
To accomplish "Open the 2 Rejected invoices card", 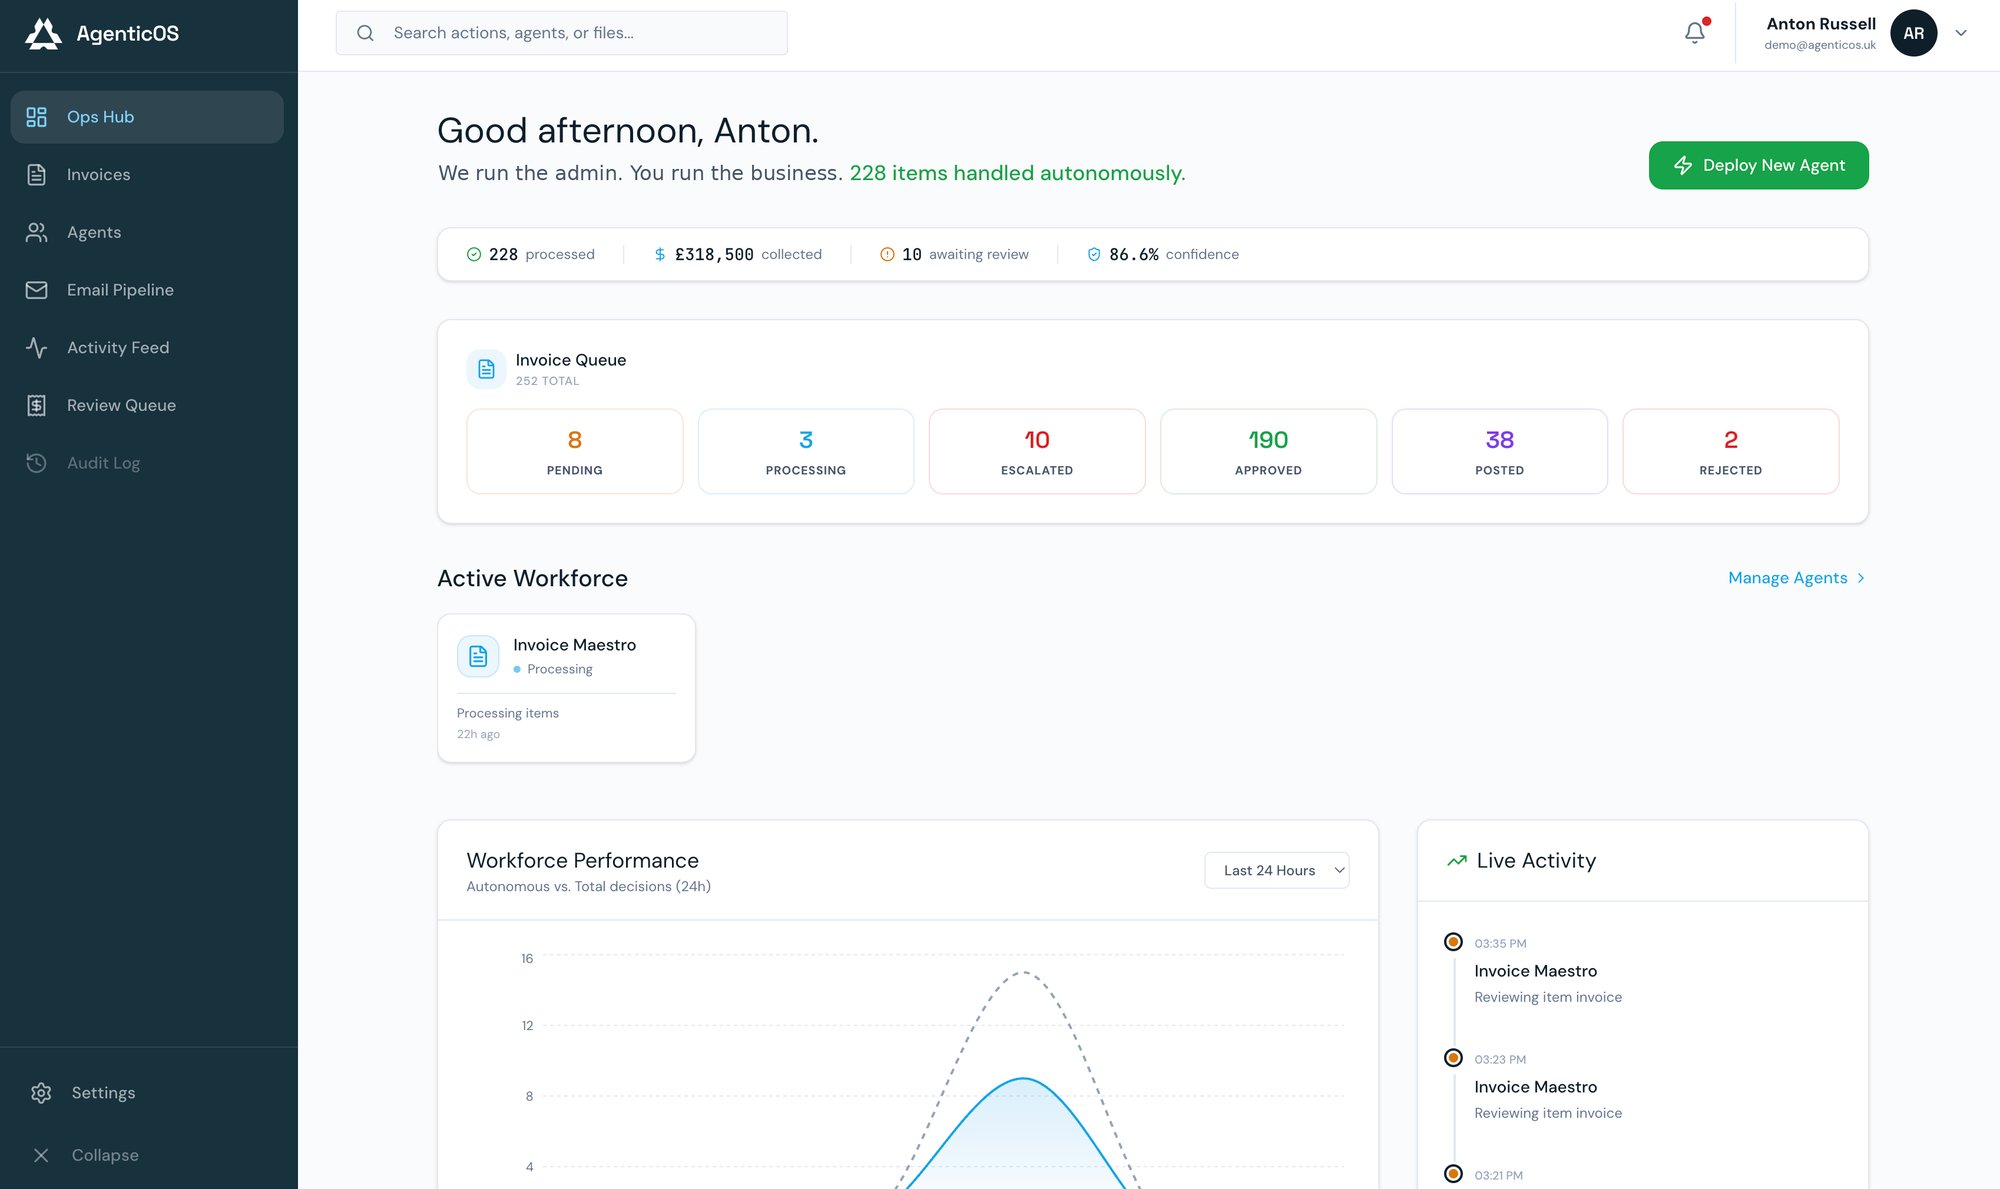I will pyautogui.click(x=1730, y=451).
